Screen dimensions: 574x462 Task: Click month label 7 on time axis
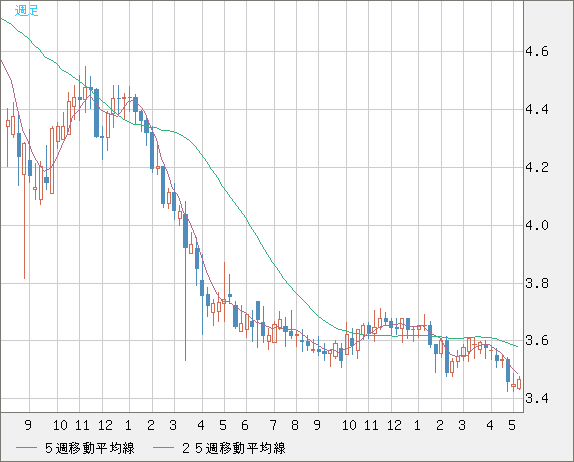coord(273,425)
